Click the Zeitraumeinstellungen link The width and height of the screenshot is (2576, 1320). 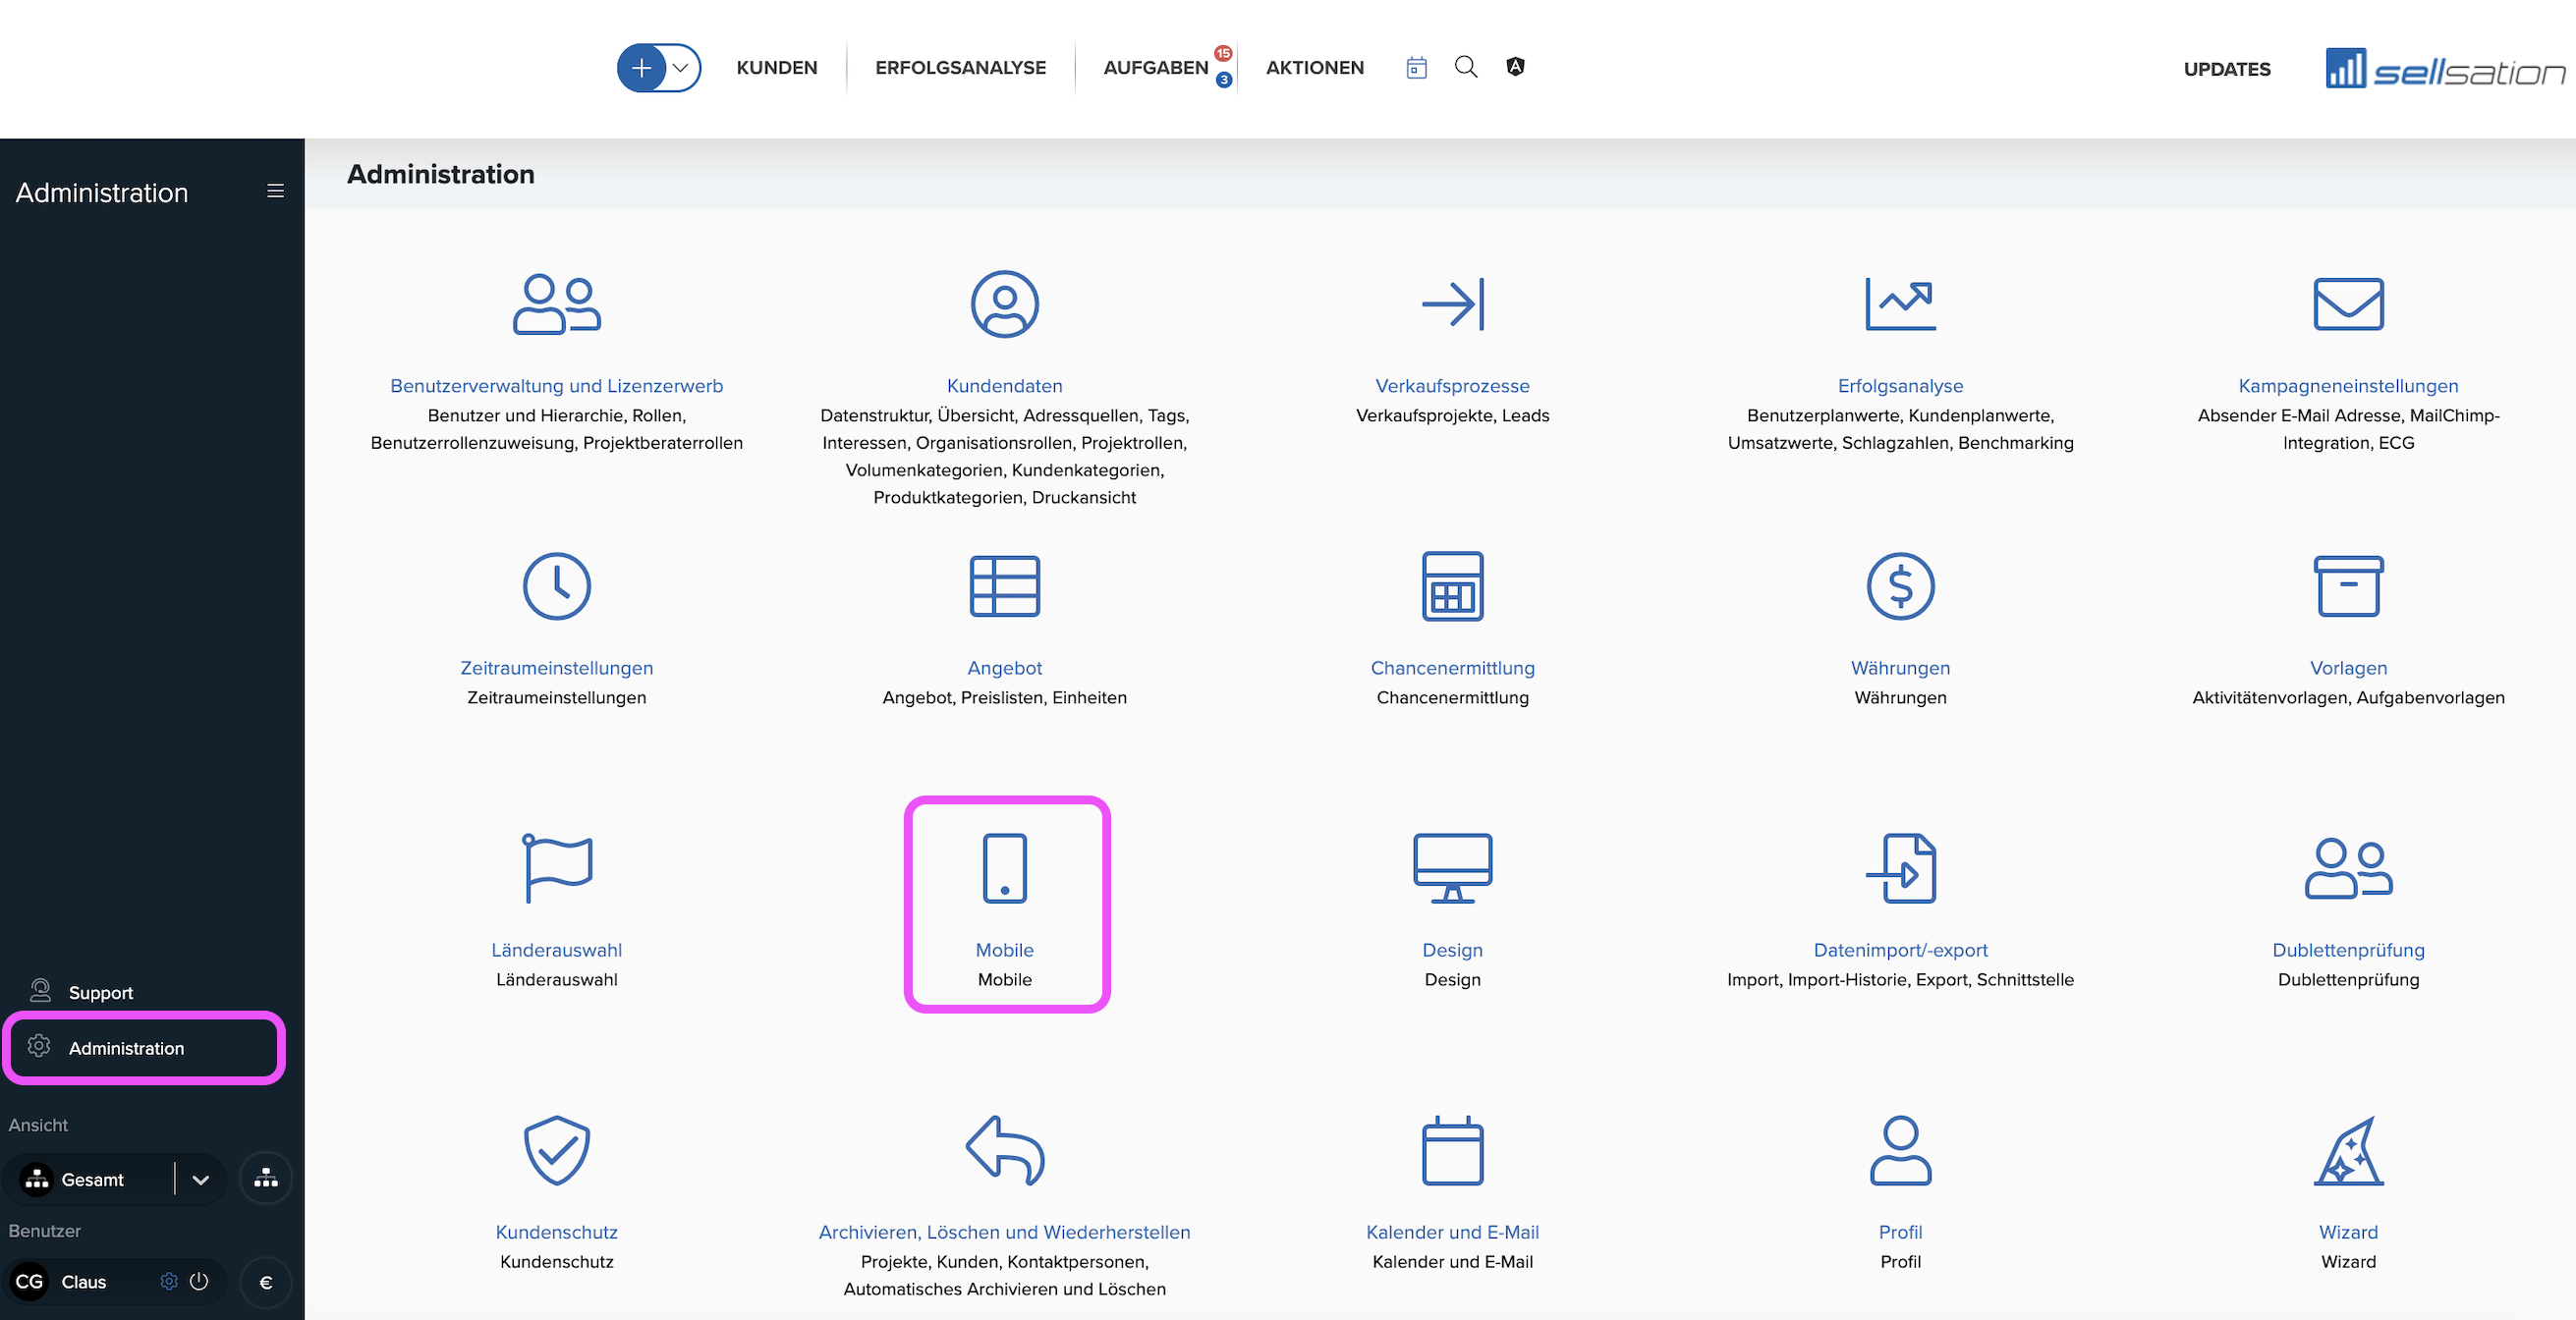(x=557, y=668)
